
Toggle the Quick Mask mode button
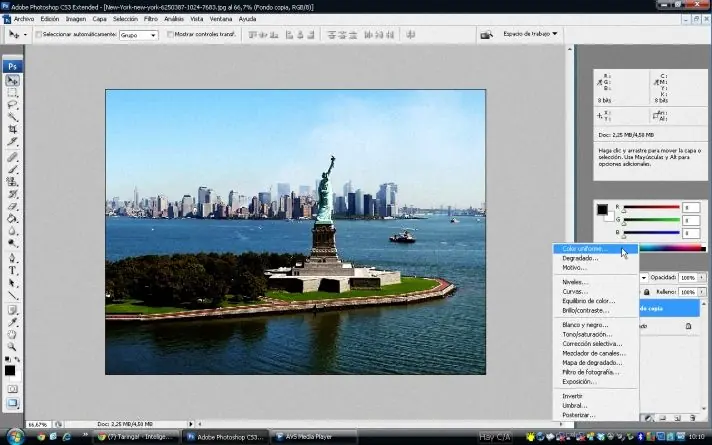tap(13, 388)
